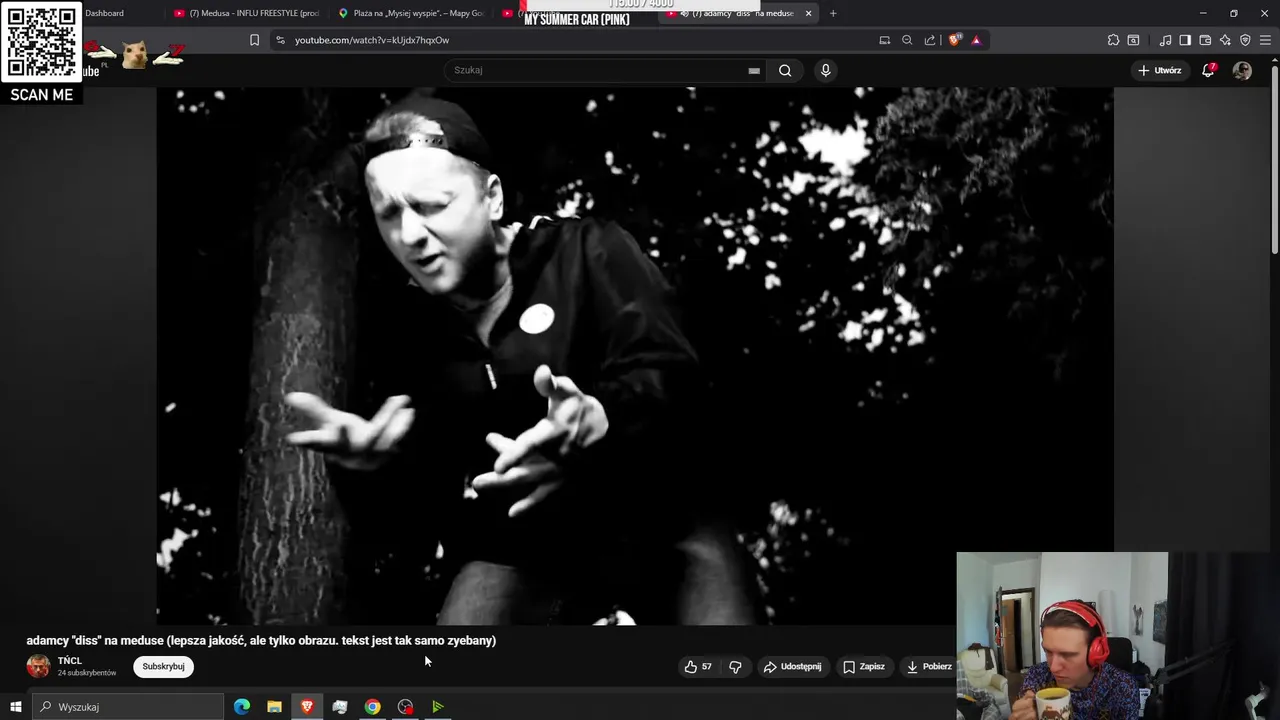The height and width of the screenshot is (720, 1280).
Task: Open browser extensions puzzle icon
Action: [1113, 40]
